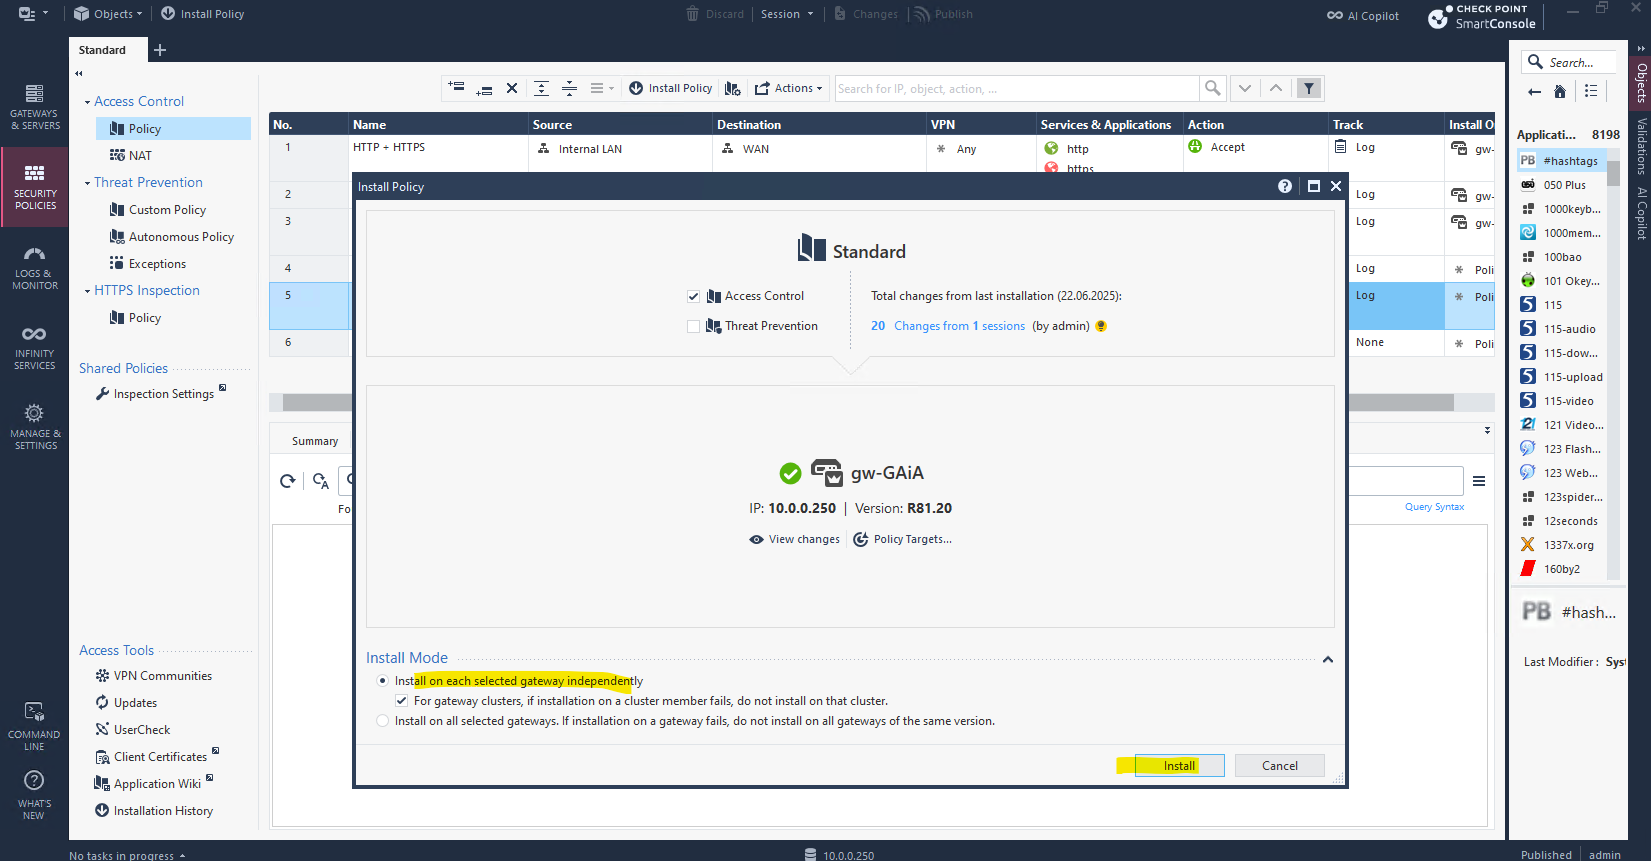1651x861 pixels.
Task: Open the Objects dropdown menu
Action: pos(108,14)
